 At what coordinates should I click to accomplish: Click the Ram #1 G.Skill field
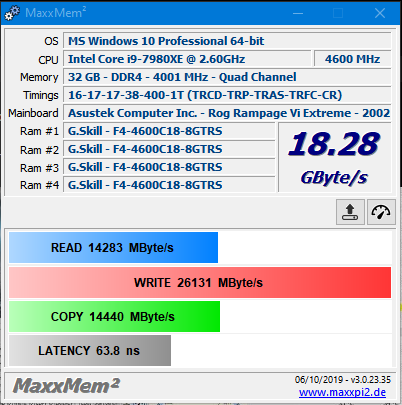click(x=169, y=131)
